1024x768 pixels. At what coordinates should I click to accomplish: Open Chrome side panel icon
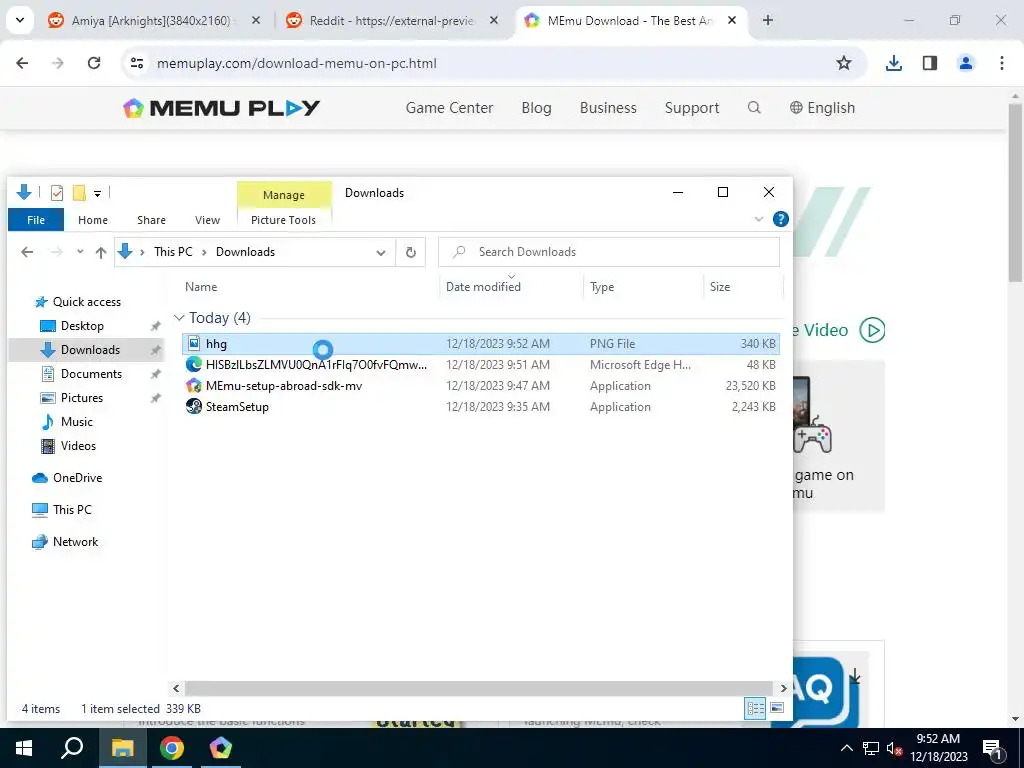(930, 63)
